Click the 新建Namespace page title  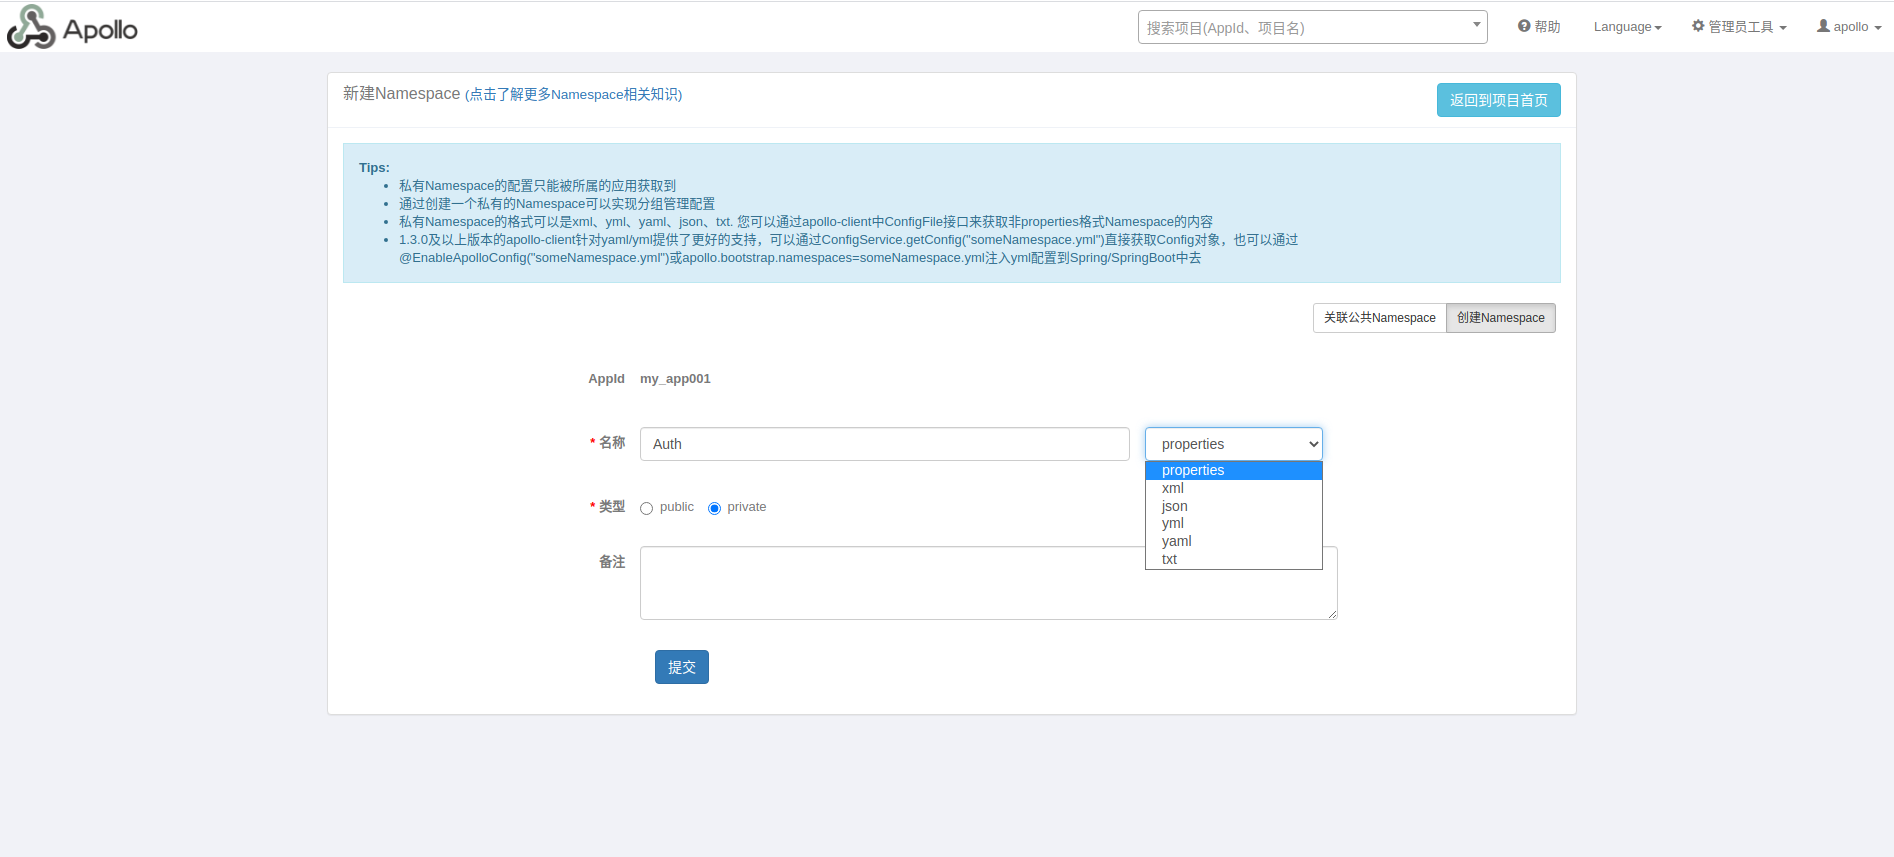click(x=402, y=93)
